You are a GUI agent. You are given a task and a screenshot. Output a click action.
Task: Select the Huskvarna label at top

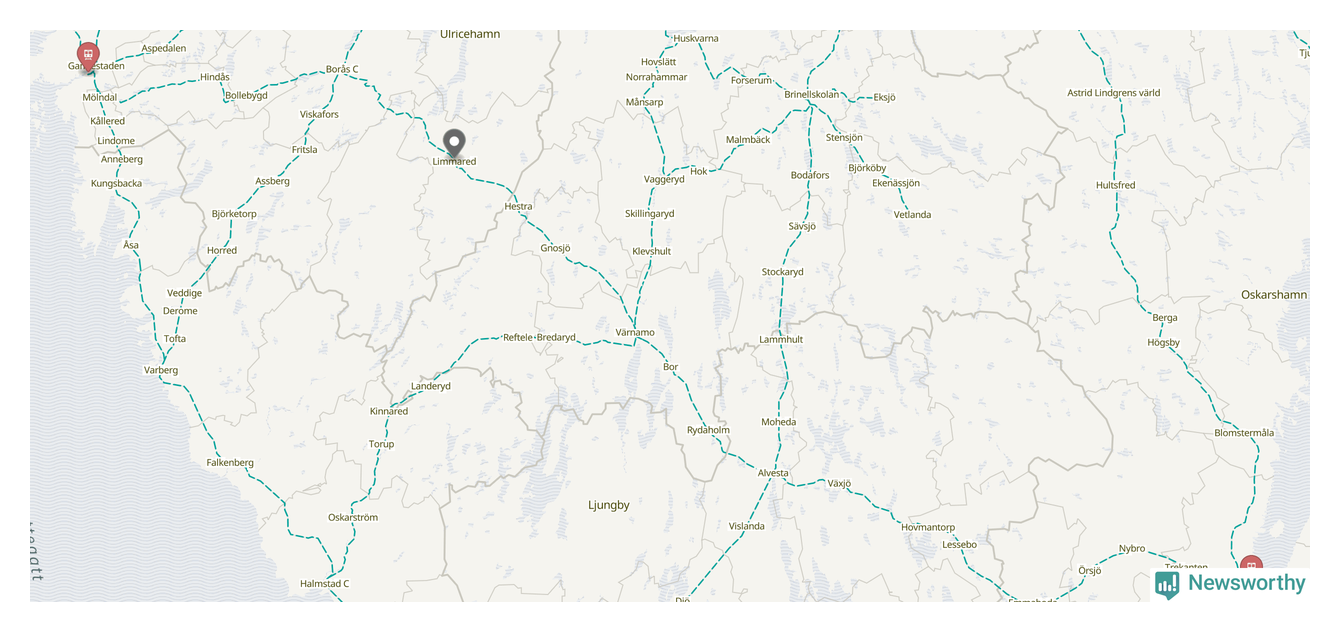coord(696,38)
